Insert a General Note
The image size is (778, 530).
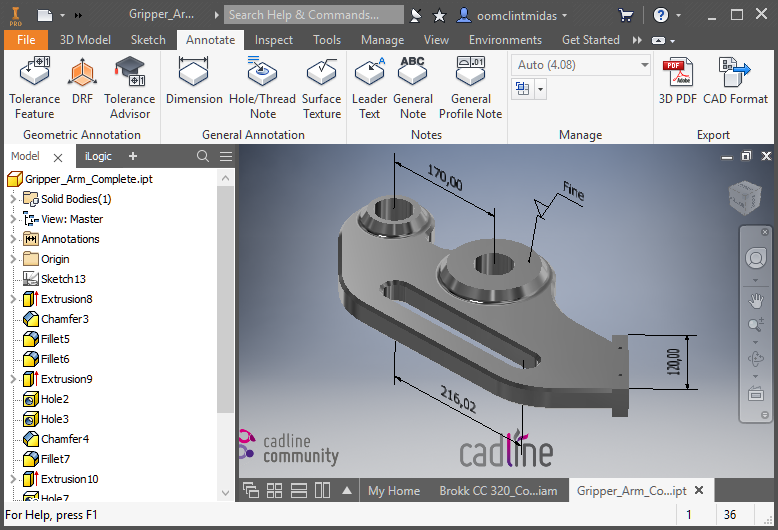pos(413,88)
